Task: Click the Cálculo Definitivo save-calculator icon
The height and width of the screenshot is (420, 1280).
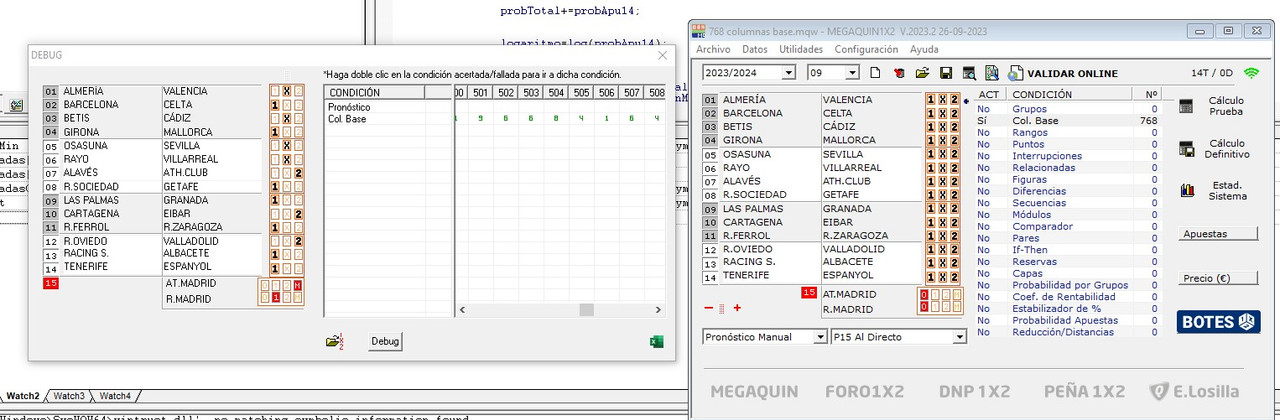Action: [1187, 149]
